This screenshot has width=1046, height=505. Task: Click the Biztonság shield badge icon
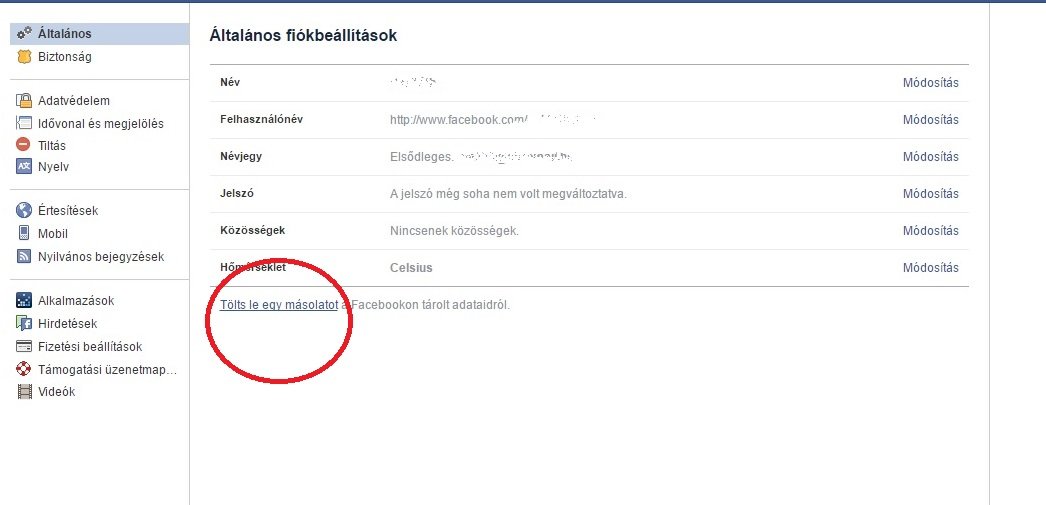click(x=25, y=57)
